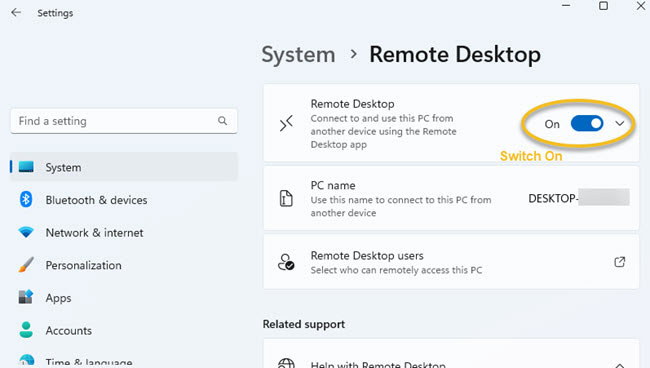The image size is (650, 368).
Task: Click the 'On' label beside the toggle
Action: pyautogui.click(x=552, y=124)
